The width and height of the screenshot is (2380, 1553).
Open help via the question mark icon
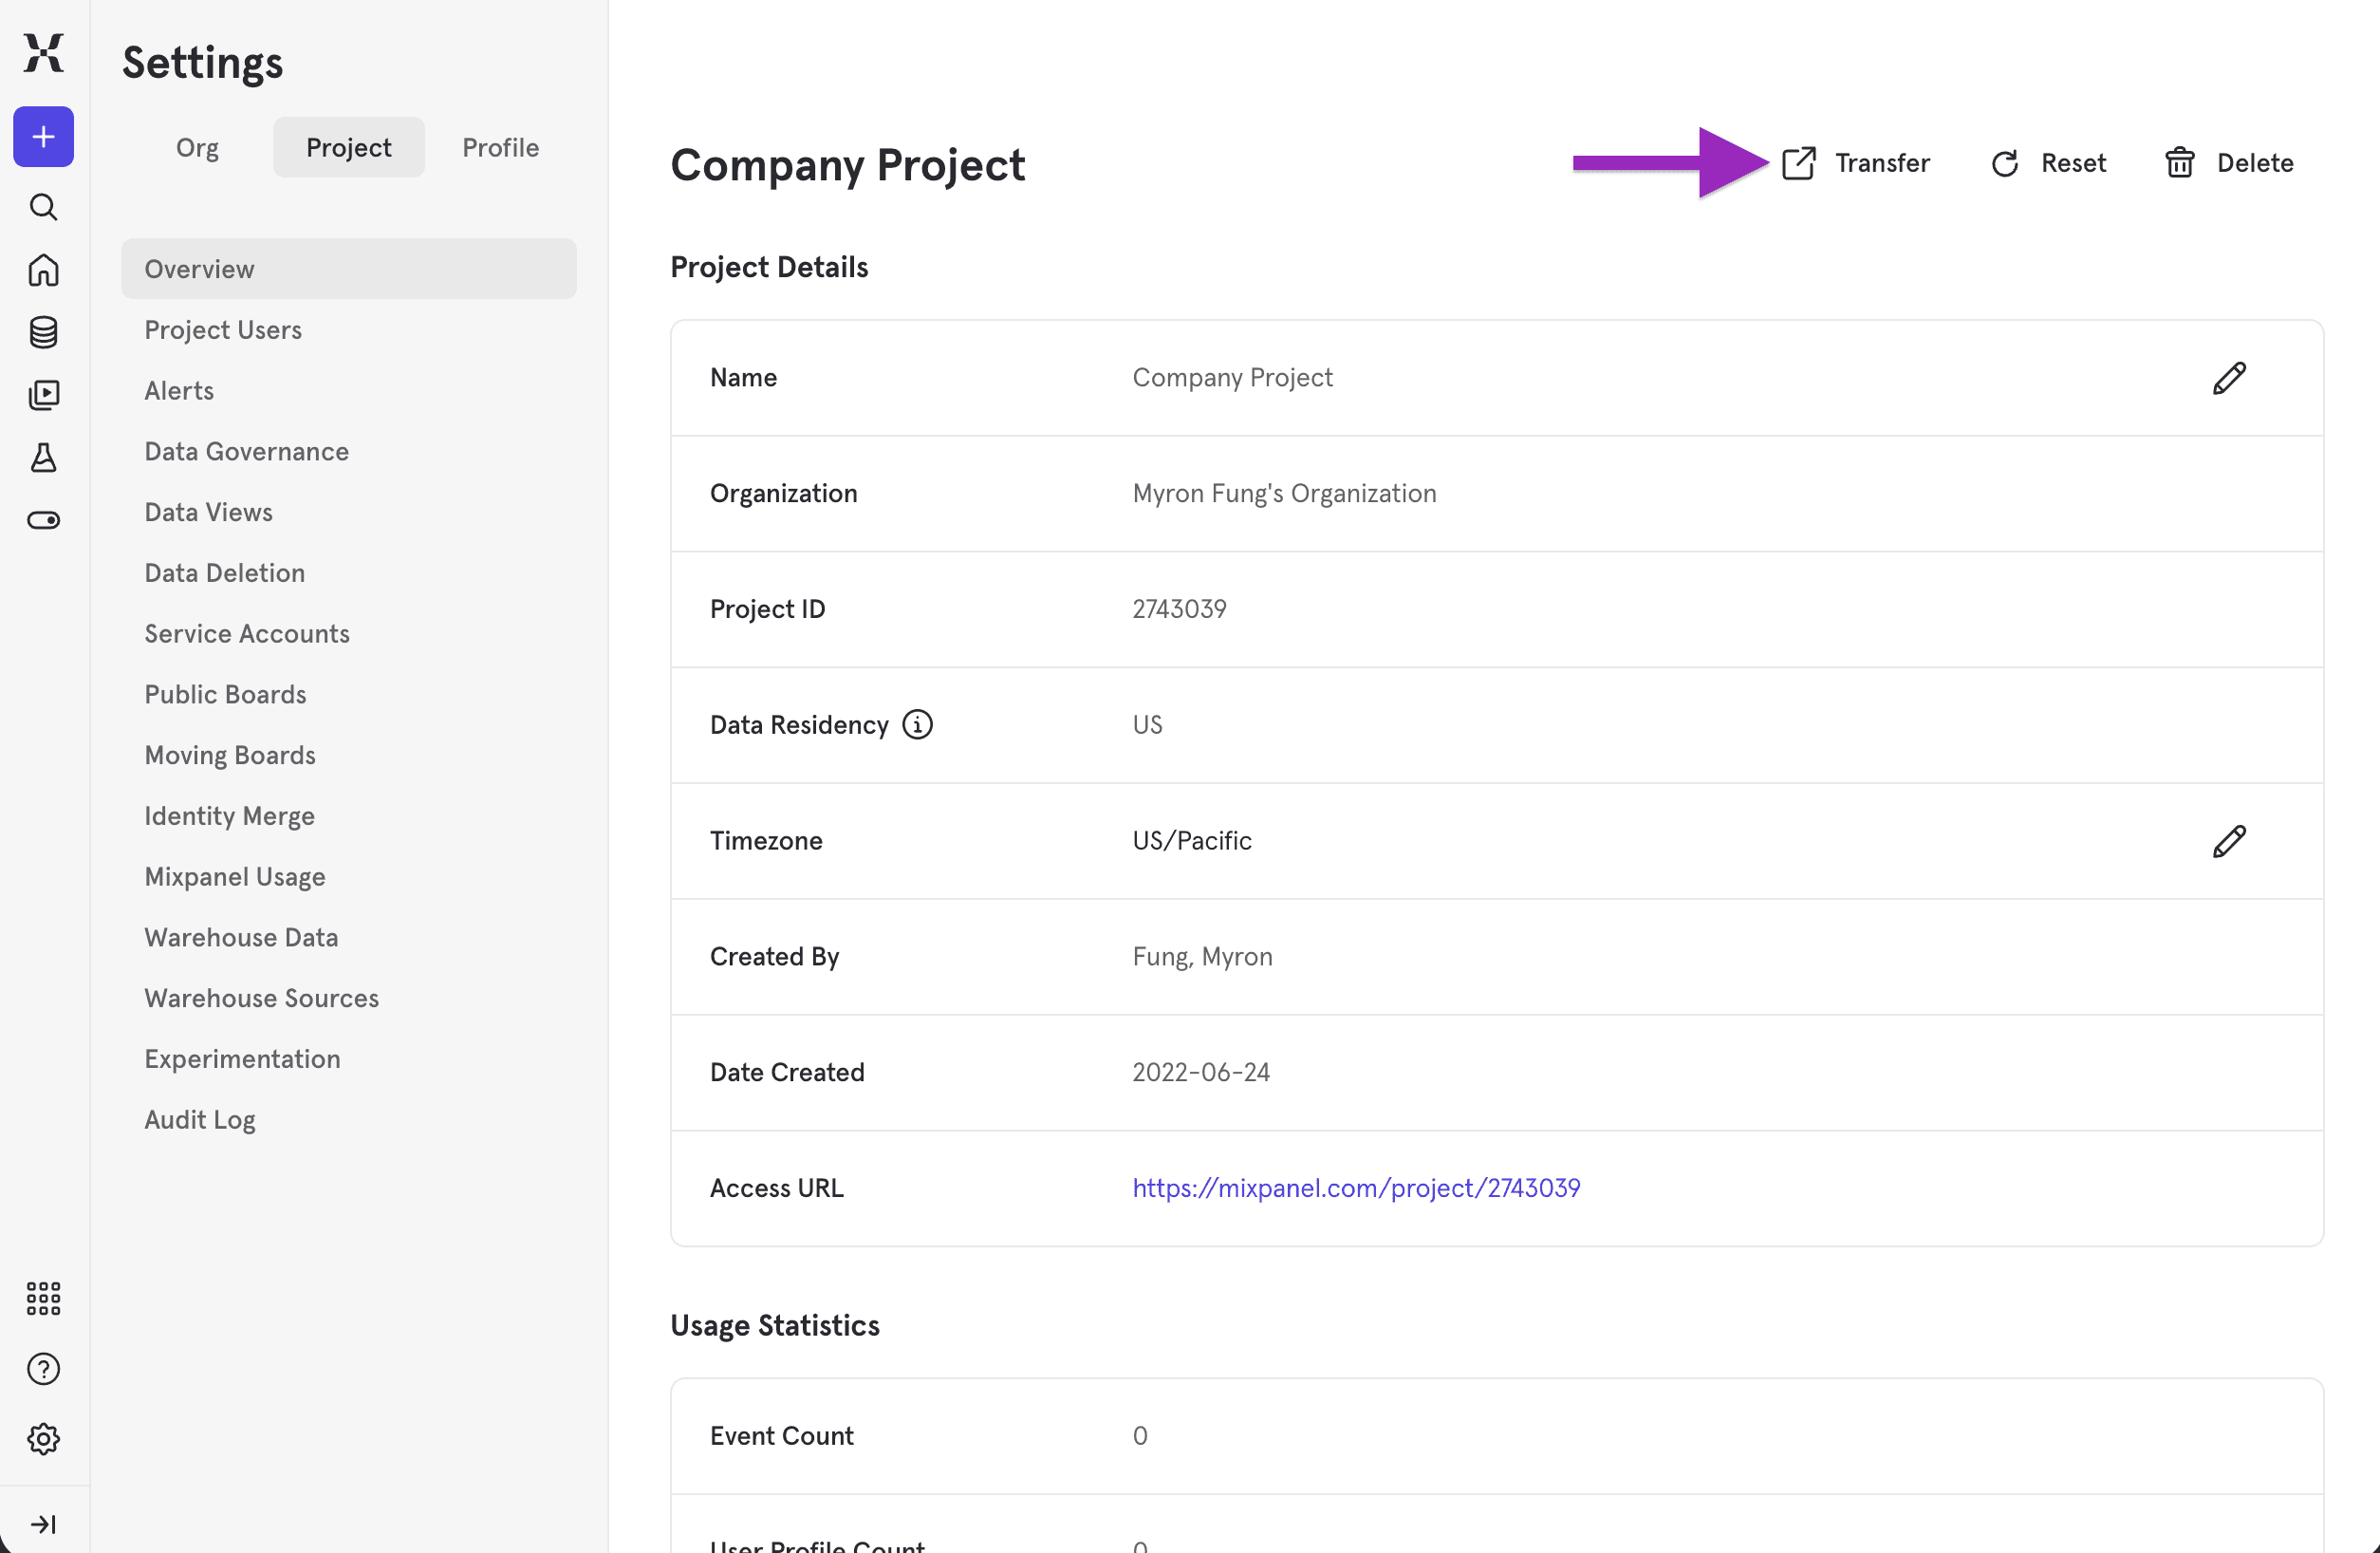(43, 1369)
